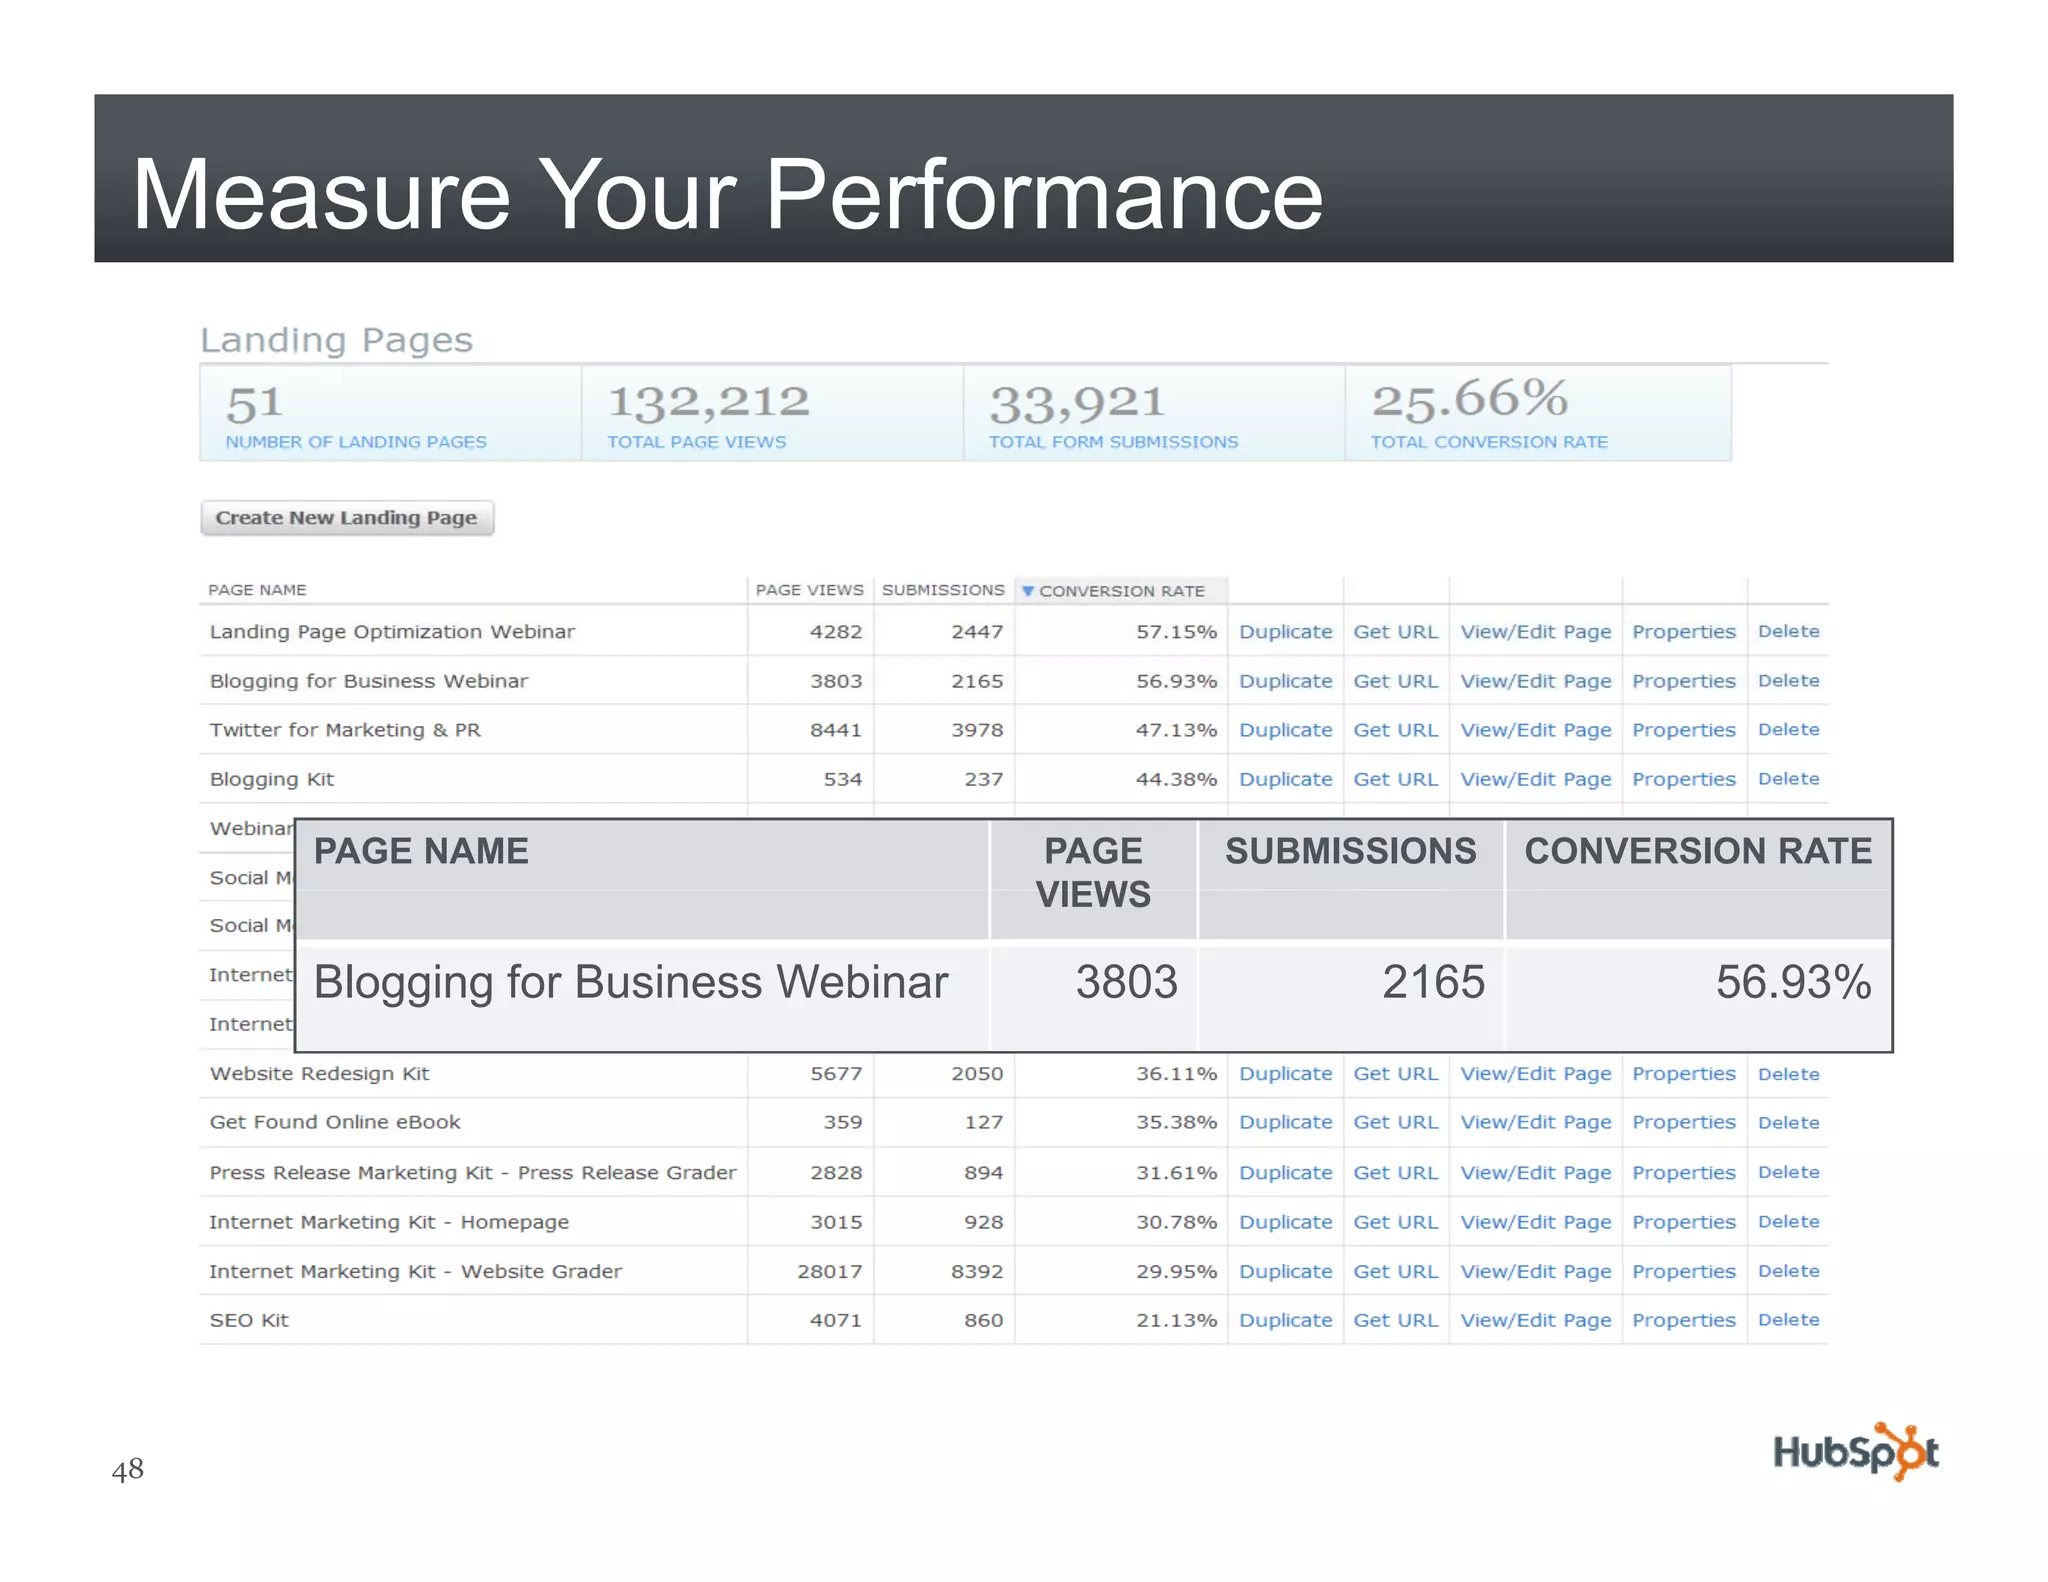
Task: Duplicate the Website Redesign Kit page
Action: 1285,1074
